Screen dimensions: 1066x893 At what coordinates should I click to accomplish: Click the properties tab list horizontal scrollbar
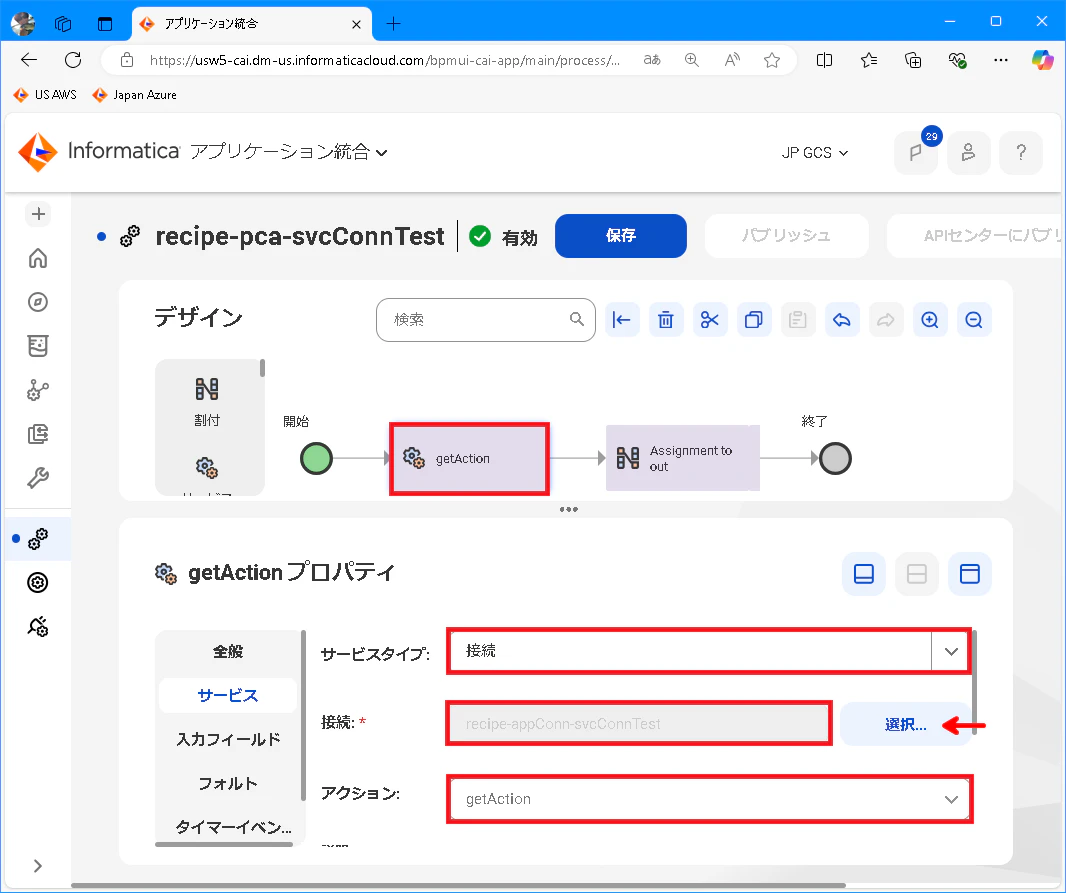coord(224,845)
